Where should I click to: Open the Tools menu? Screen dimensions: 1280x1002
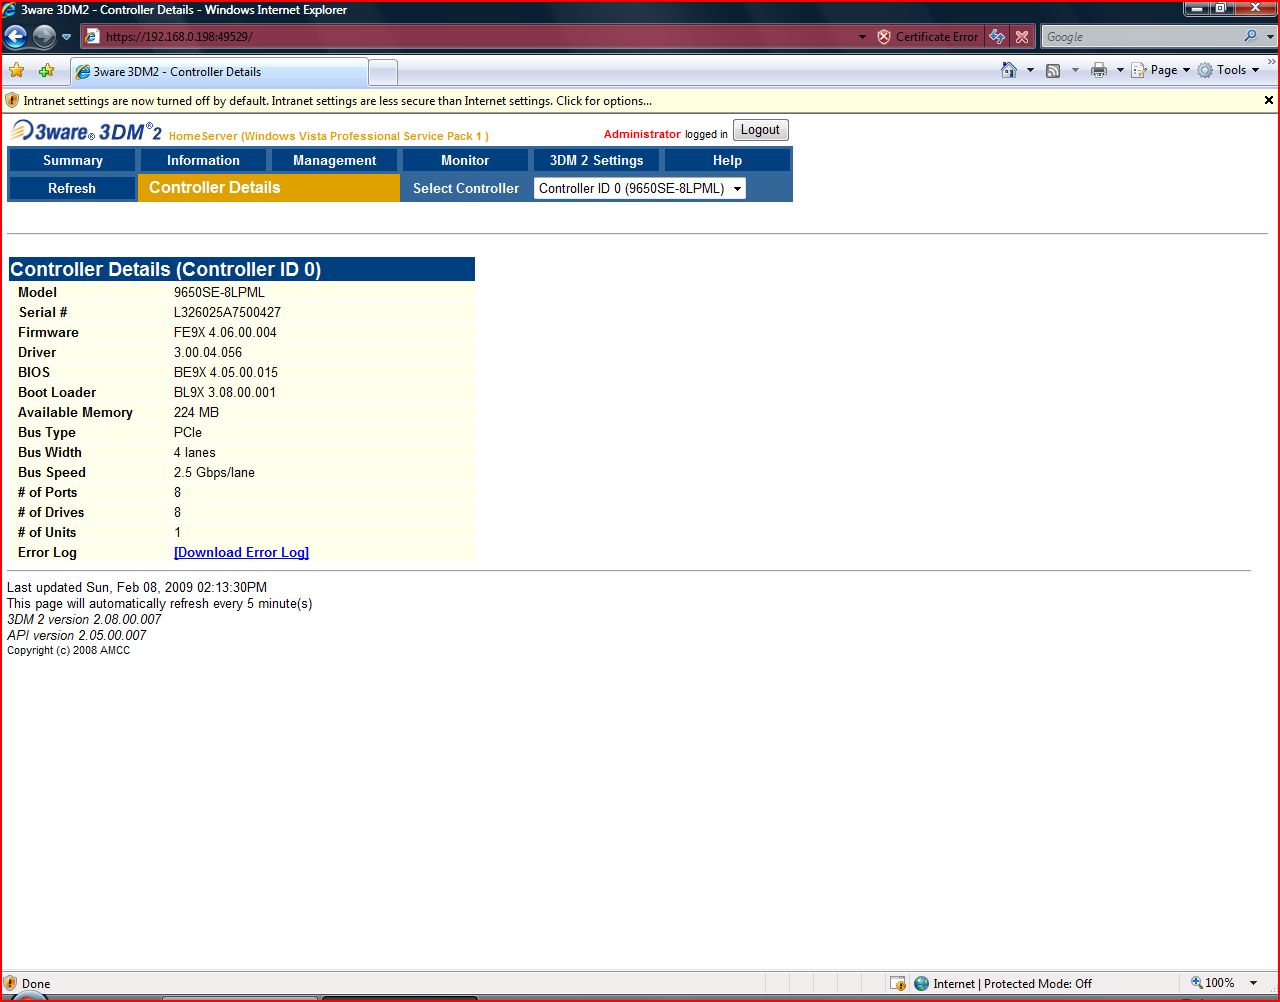point(1228,70)
